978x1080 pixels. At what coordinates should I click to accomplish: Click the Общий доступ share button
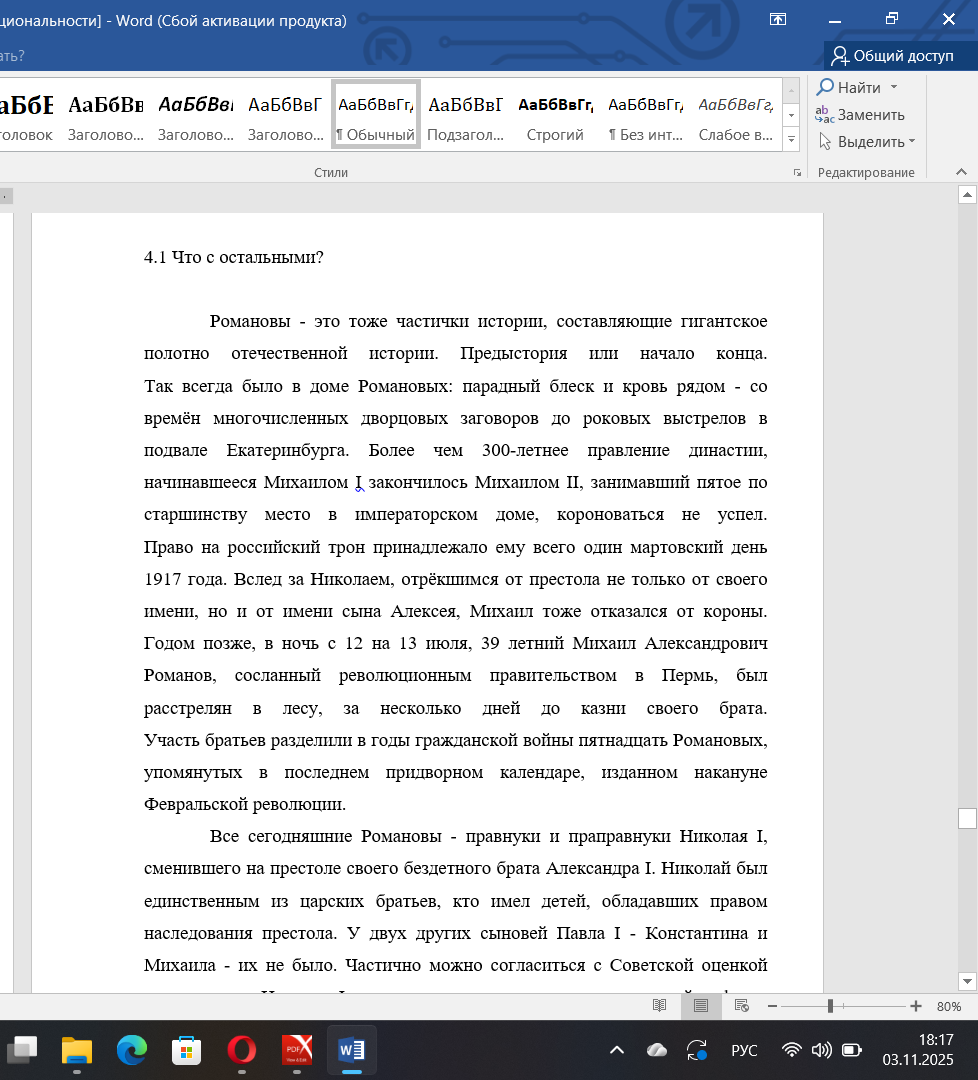click(x=893, y=56)
